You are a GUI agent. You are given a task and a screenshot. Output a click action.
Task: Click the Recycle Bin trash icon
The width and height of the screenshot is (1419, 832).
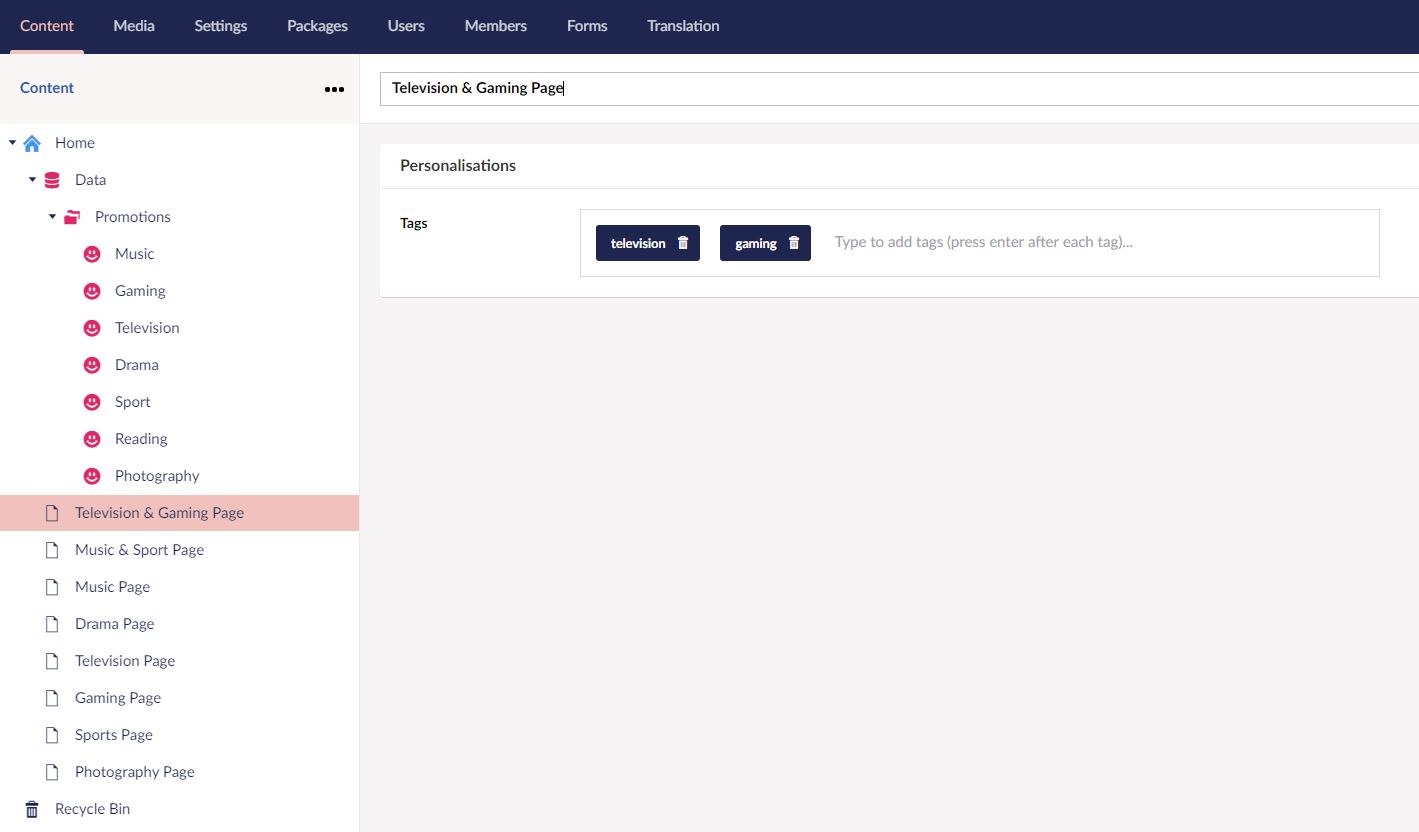click(32, 809)
